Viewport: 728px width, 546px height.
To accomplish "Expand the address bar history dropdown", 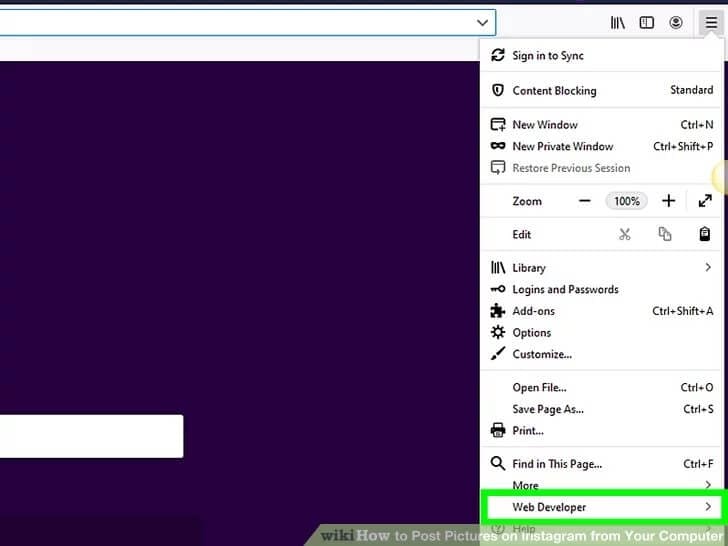I will [482, 22].
